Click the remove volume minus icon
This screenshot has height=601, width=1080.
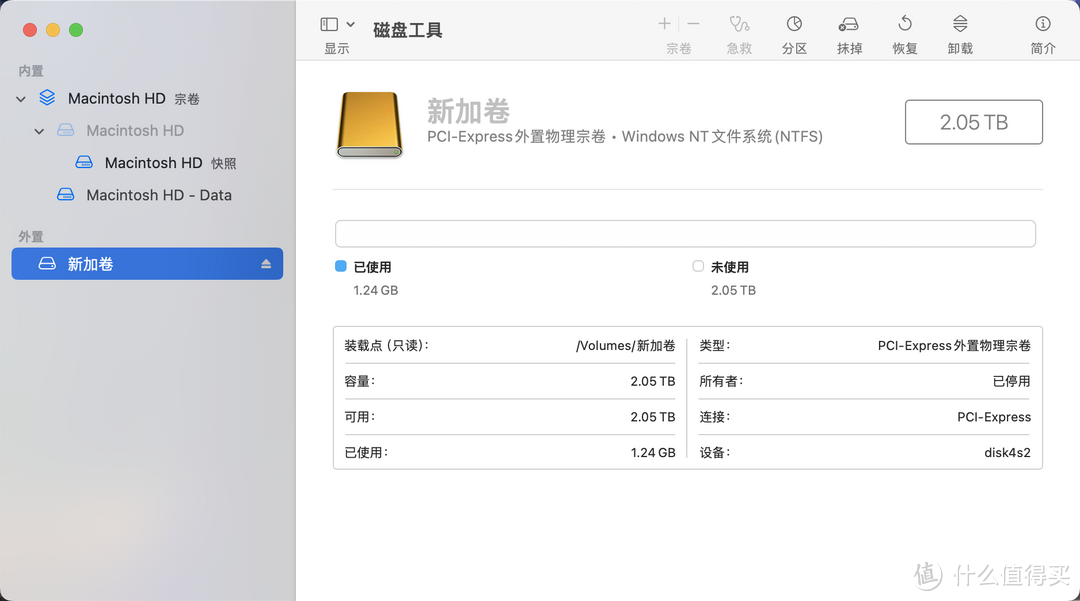pyautogui.click(x=694, y=24)
